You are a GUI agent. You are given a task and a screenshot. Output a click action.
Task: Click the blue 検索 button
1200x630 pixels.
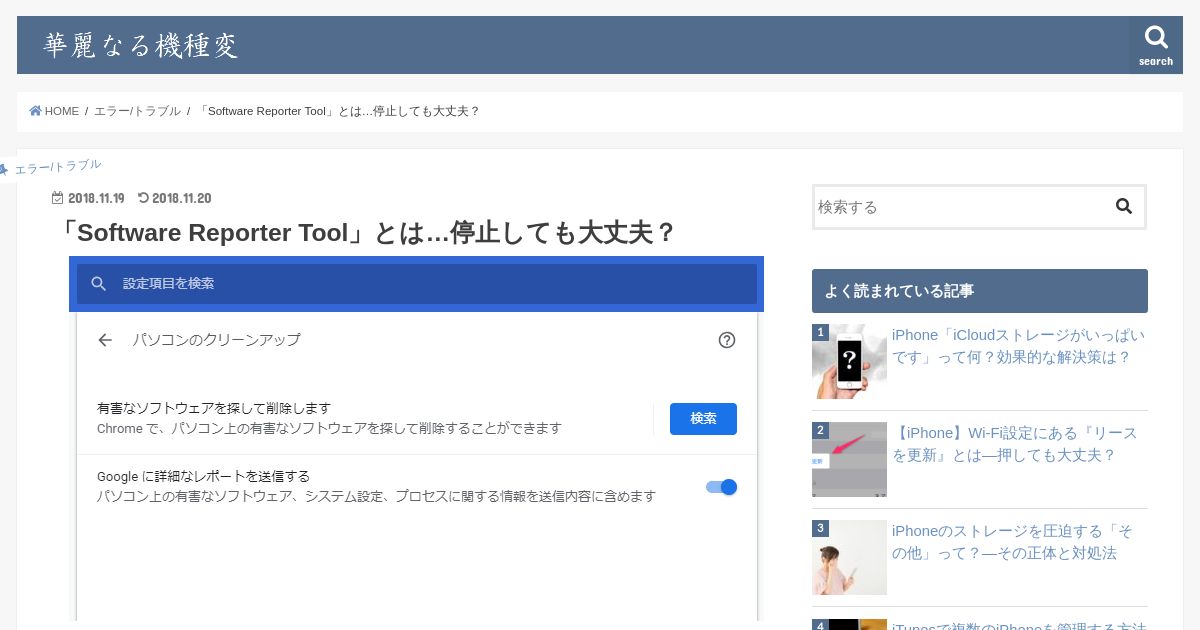[703, 419]
